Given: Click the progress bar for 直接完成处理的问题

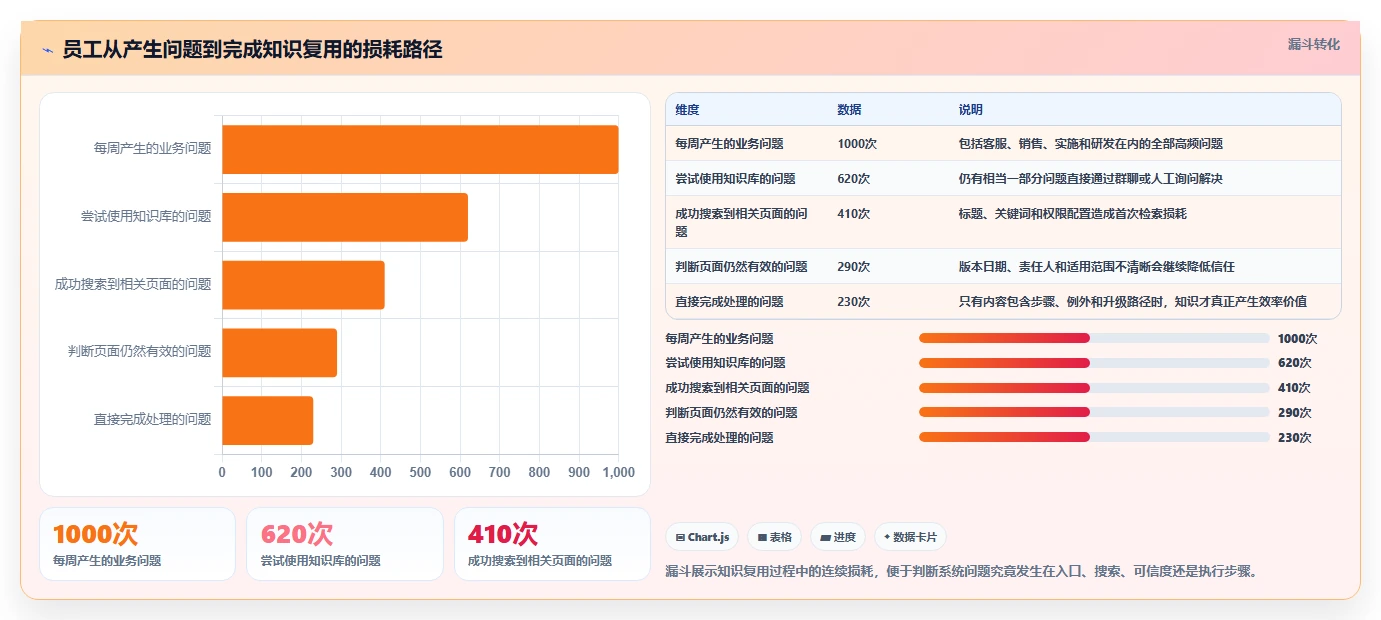Looking at the screenshot, I should [1094, 437].
